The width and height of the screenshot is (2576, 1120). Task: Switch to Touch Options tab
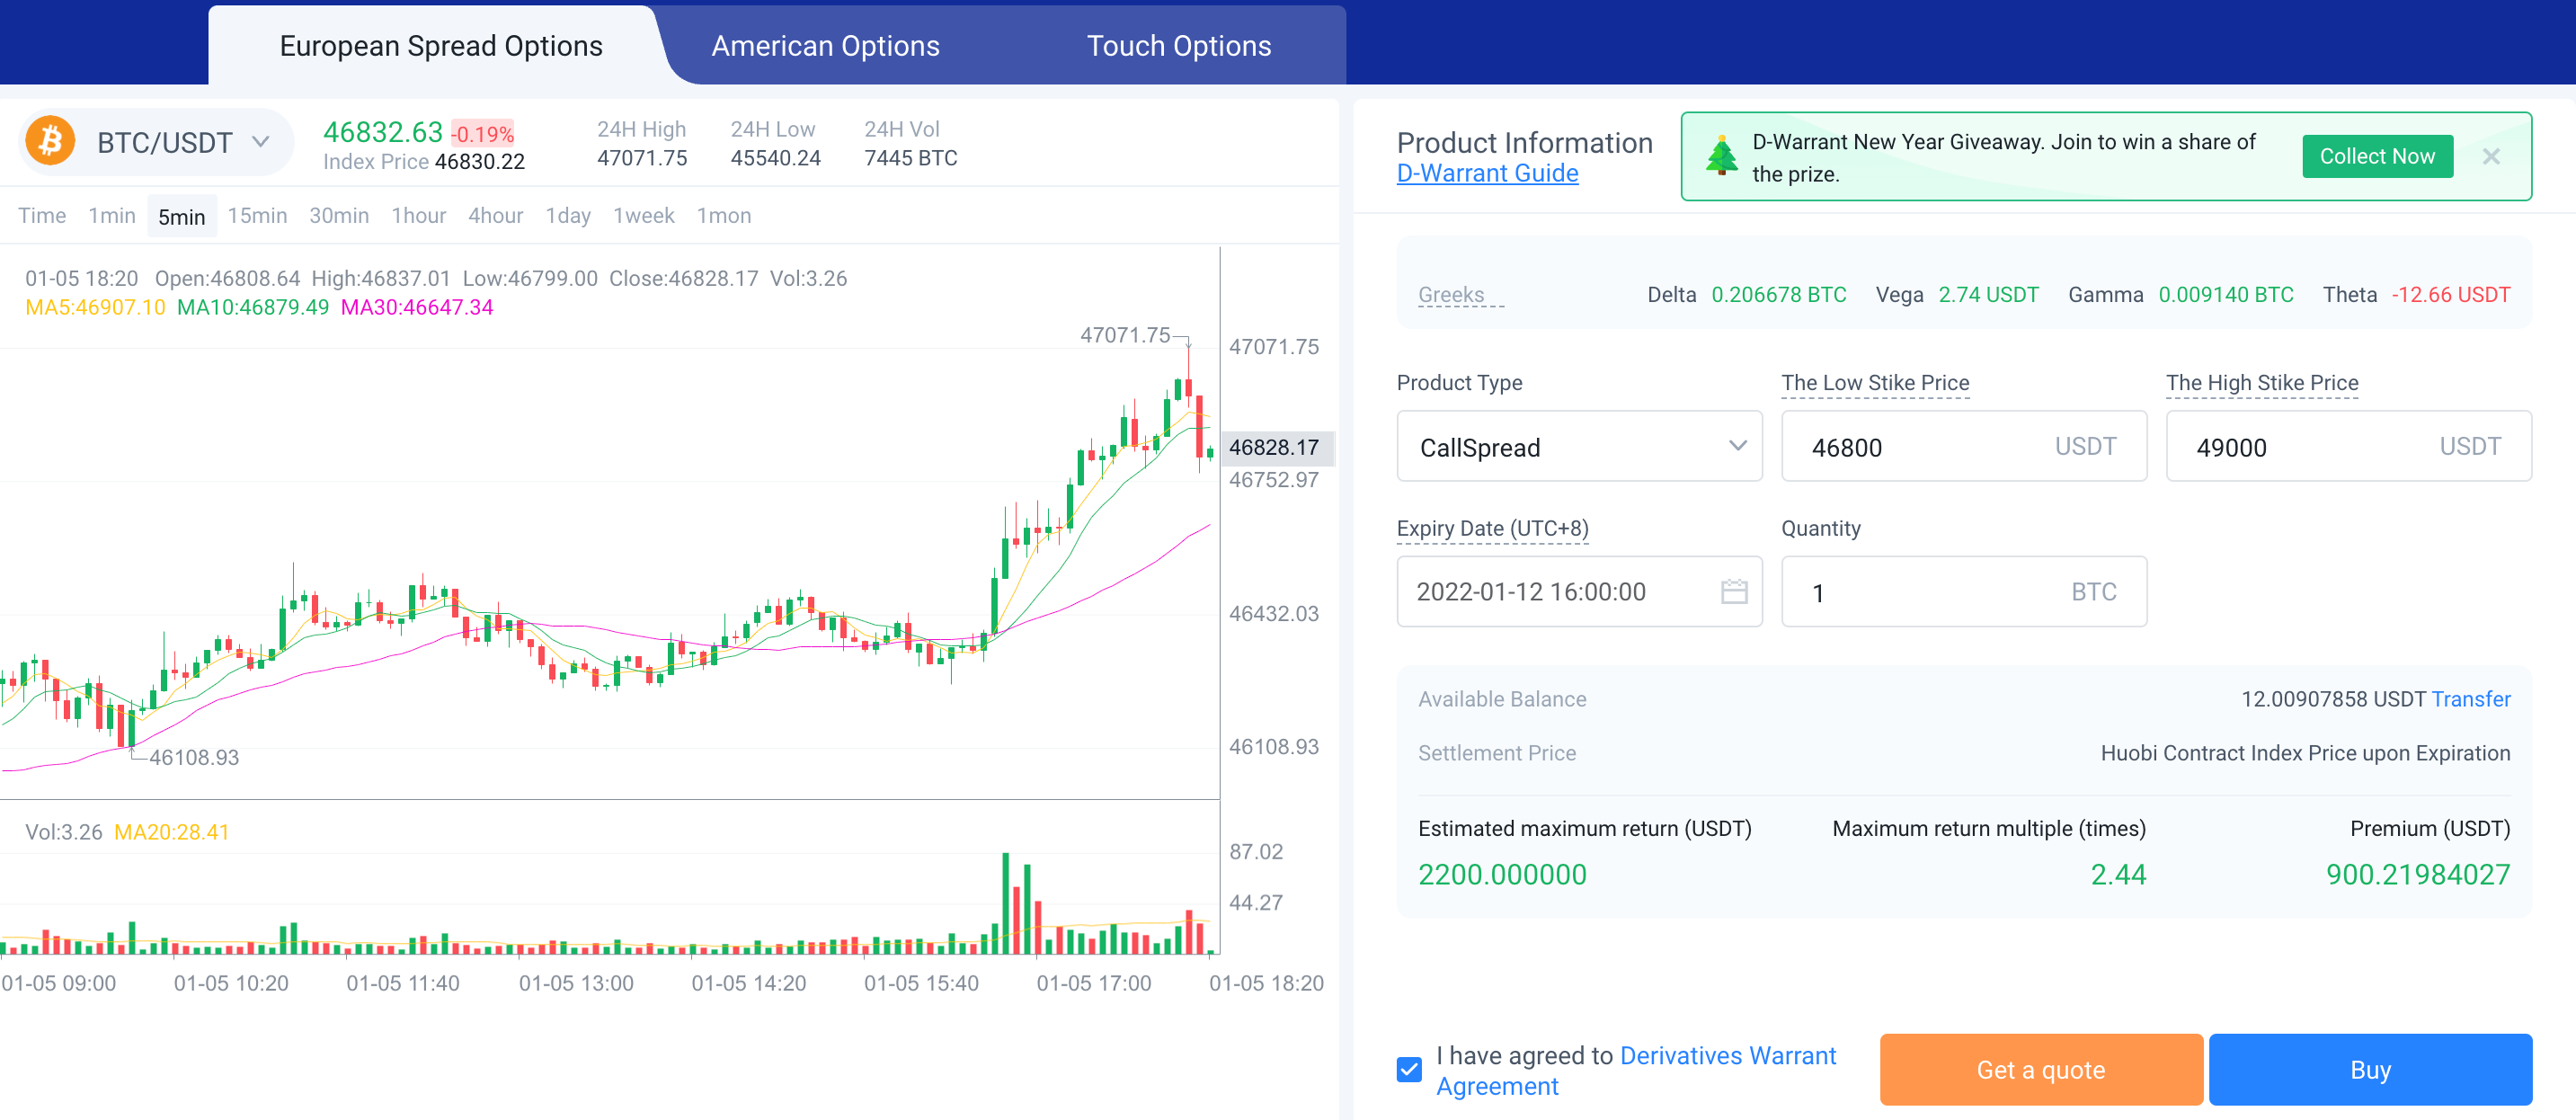1178,46
